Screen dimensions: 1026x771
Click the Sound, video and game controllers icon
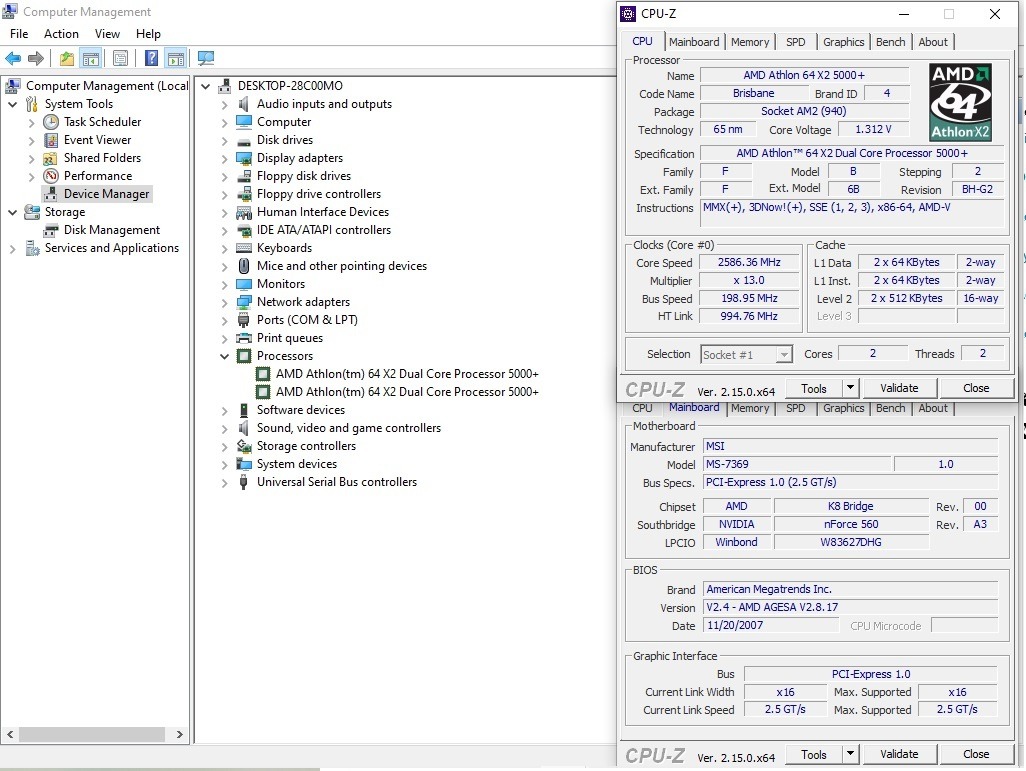[x=243, y=428]
